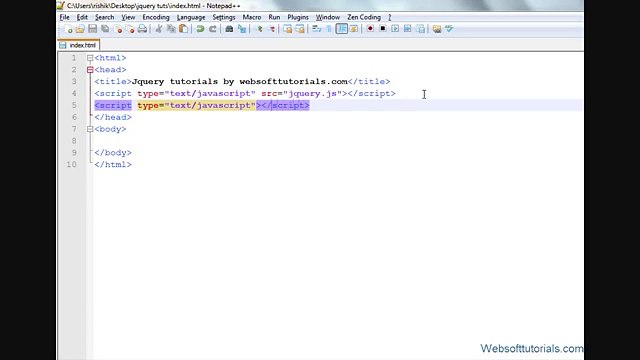Click the closing </body> tag
Image resolution: width=640 pixels, height=360 pixels.
[113, 153]
